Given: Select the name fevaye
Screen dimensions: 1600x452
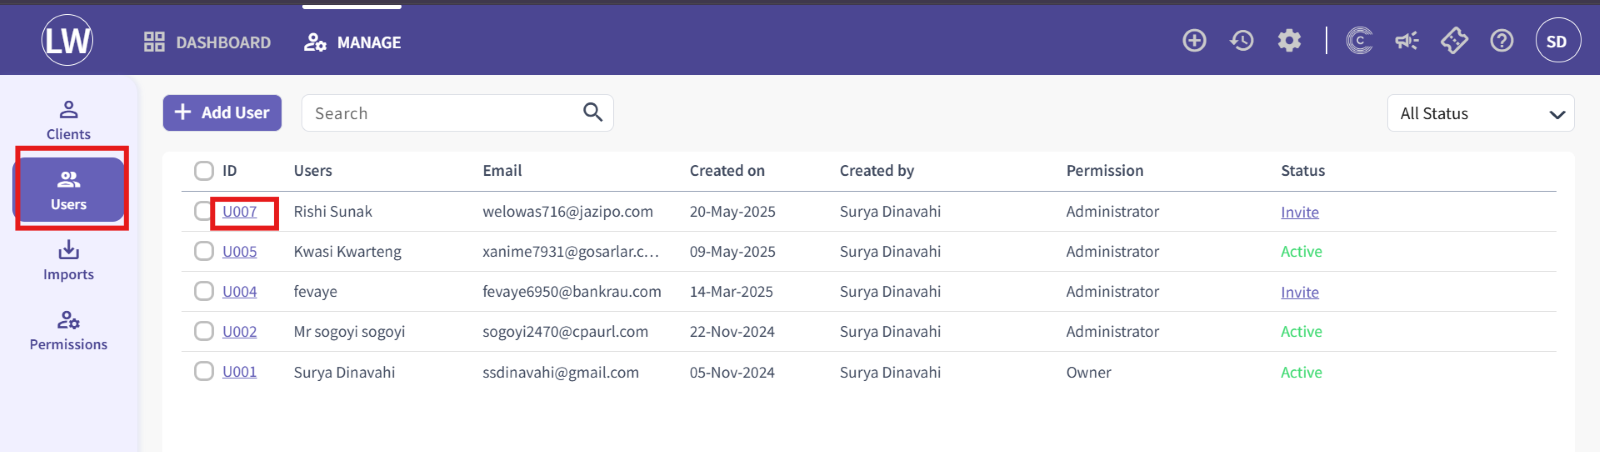Looking at the screenshot, I should coord(316,292).
